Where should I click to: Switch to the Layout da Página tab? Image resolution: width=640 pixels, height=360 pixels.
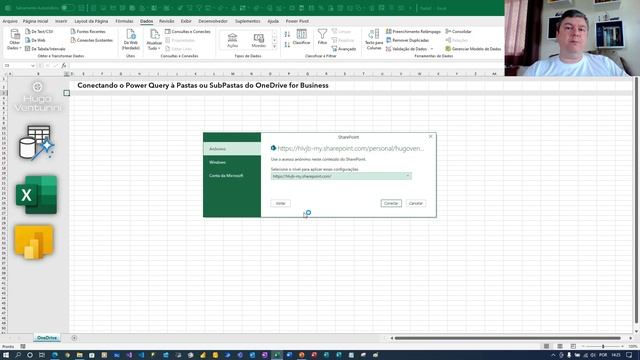[91, 21]
